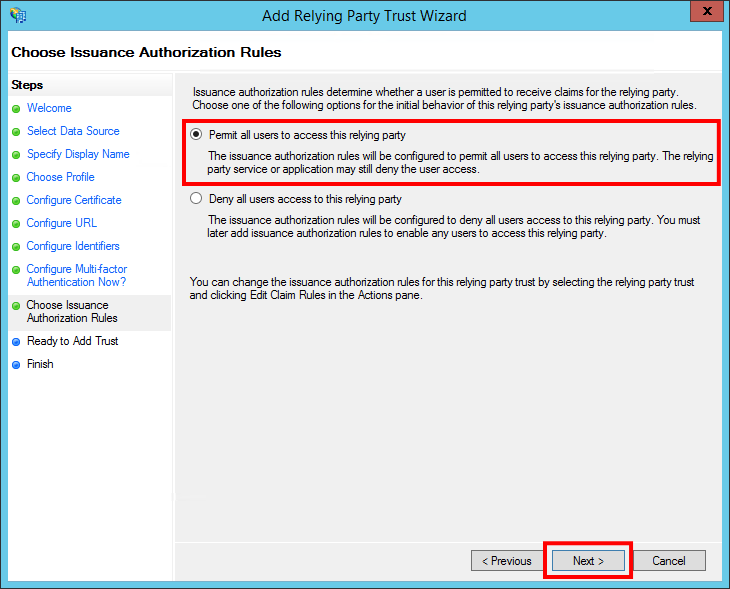Click the Ready to Add Trust step

73,341
